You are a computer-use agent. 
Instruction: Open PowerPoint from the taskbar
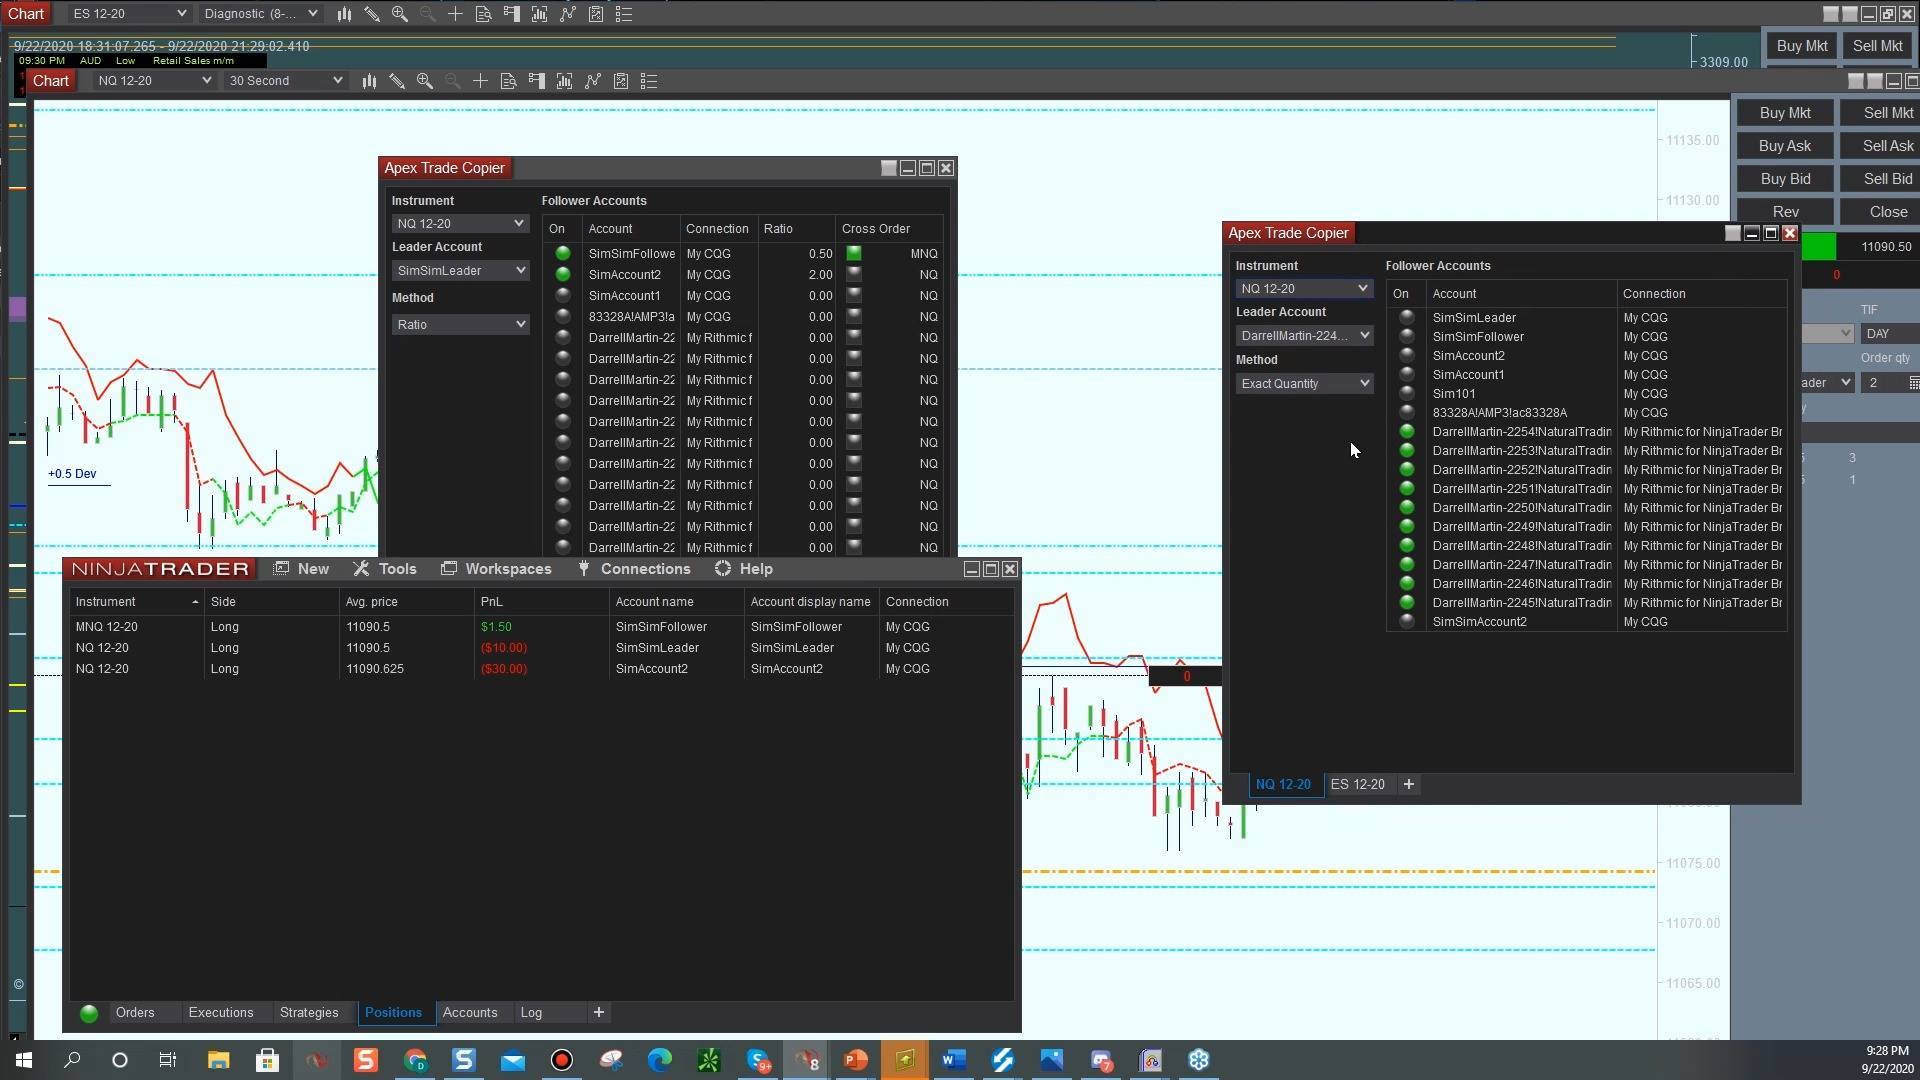tap(856, 1060)
